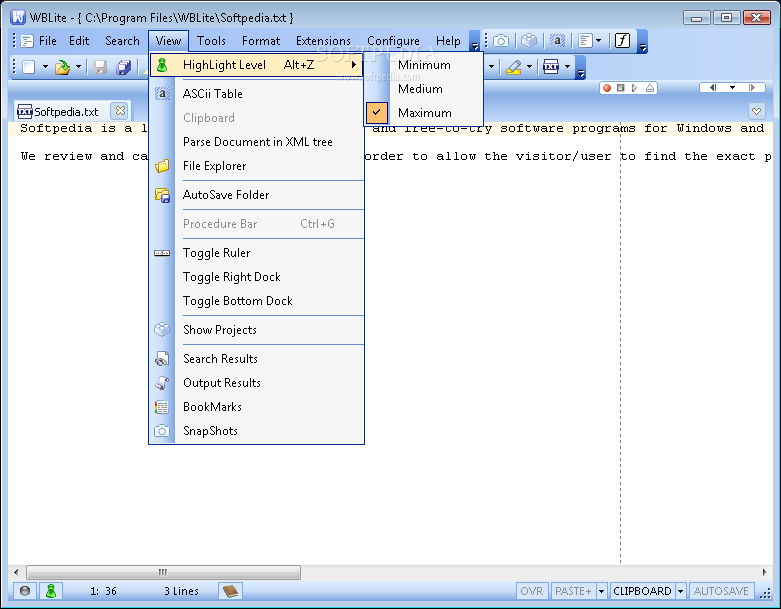Click the macro play triangle button
This screenshot has width=781, height=609.
tap(634, 88)
